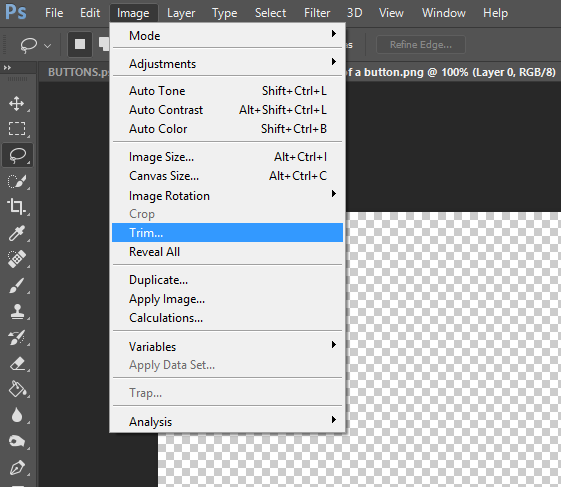Select the Crop tool
The width and height of the screenshot is (561, 487).
point(16,207)
